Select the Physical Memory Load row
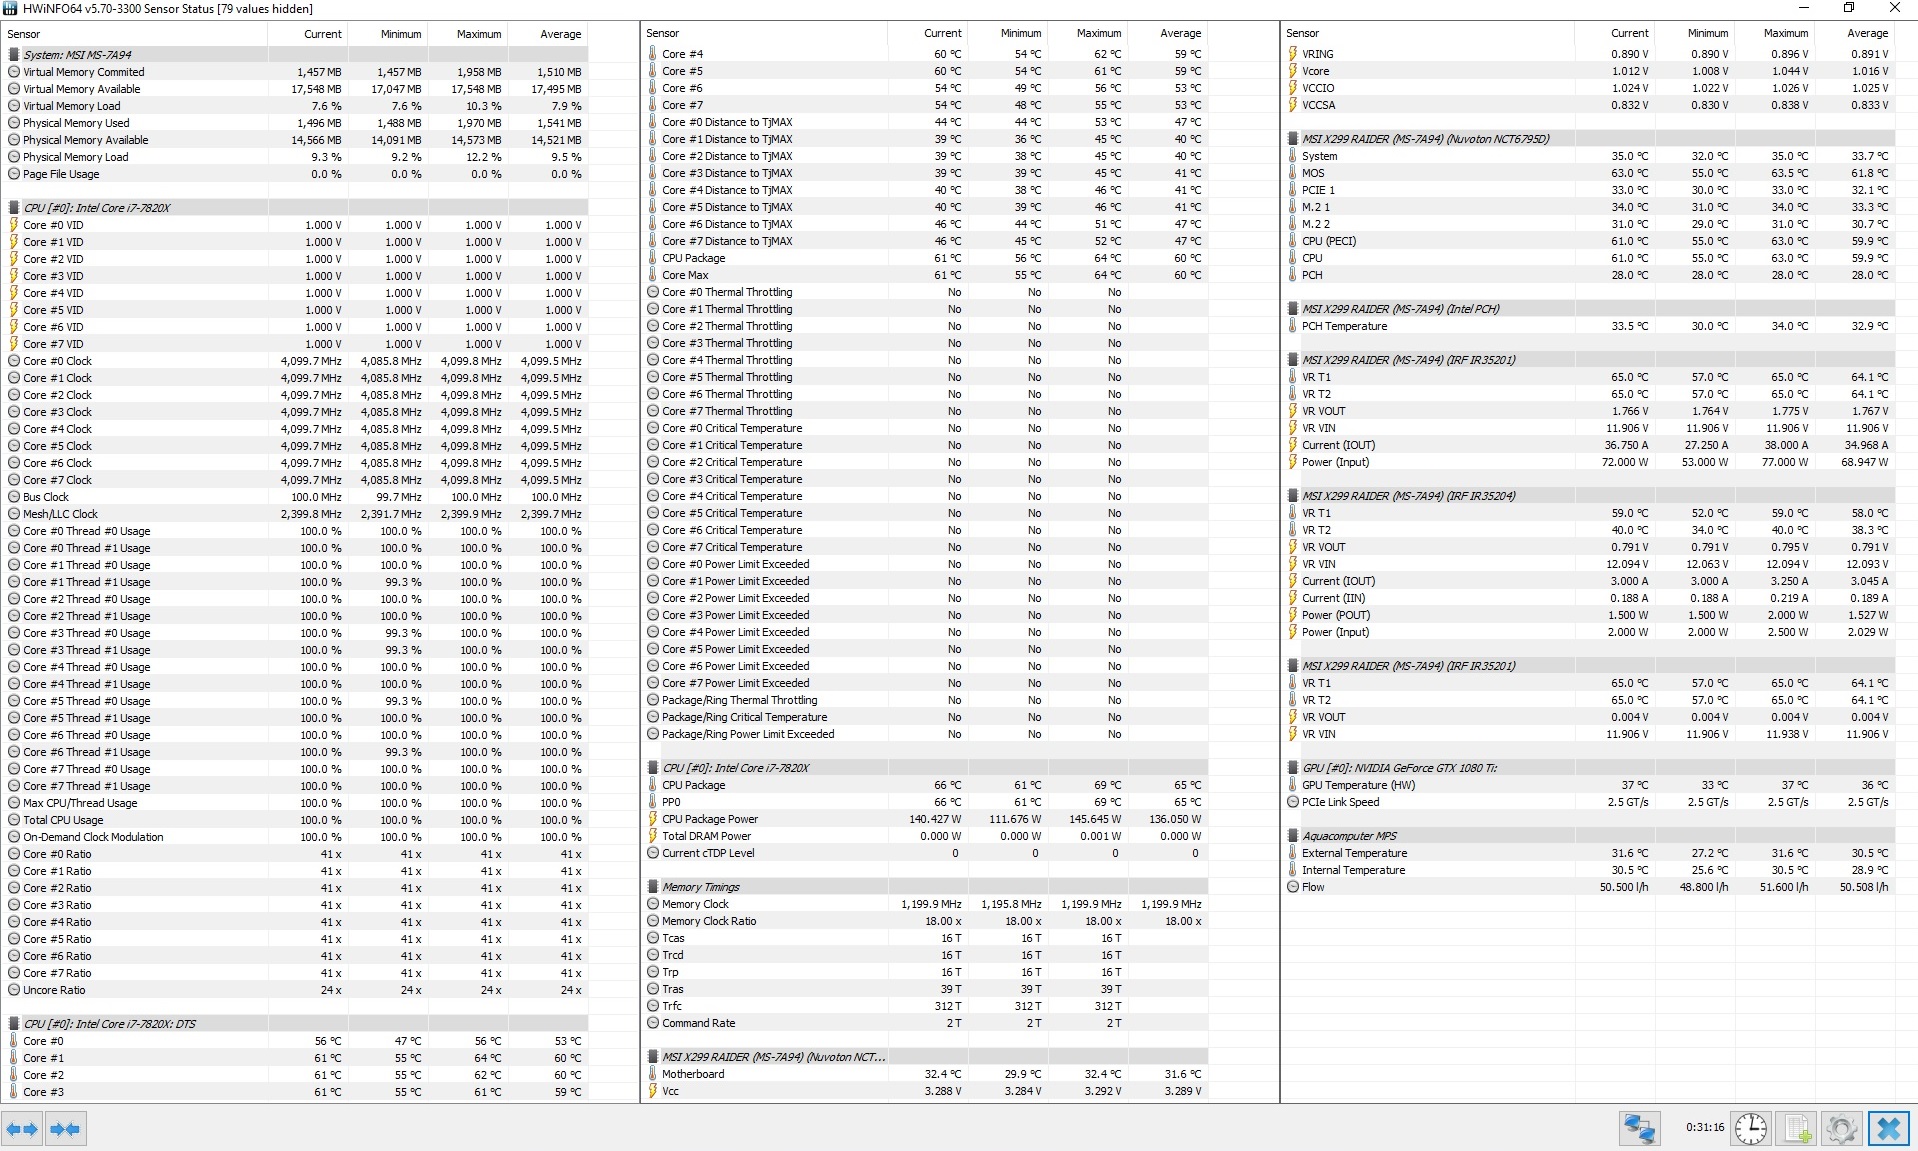This screenshot has width=1918, height=1151. (x=297, y=157)
